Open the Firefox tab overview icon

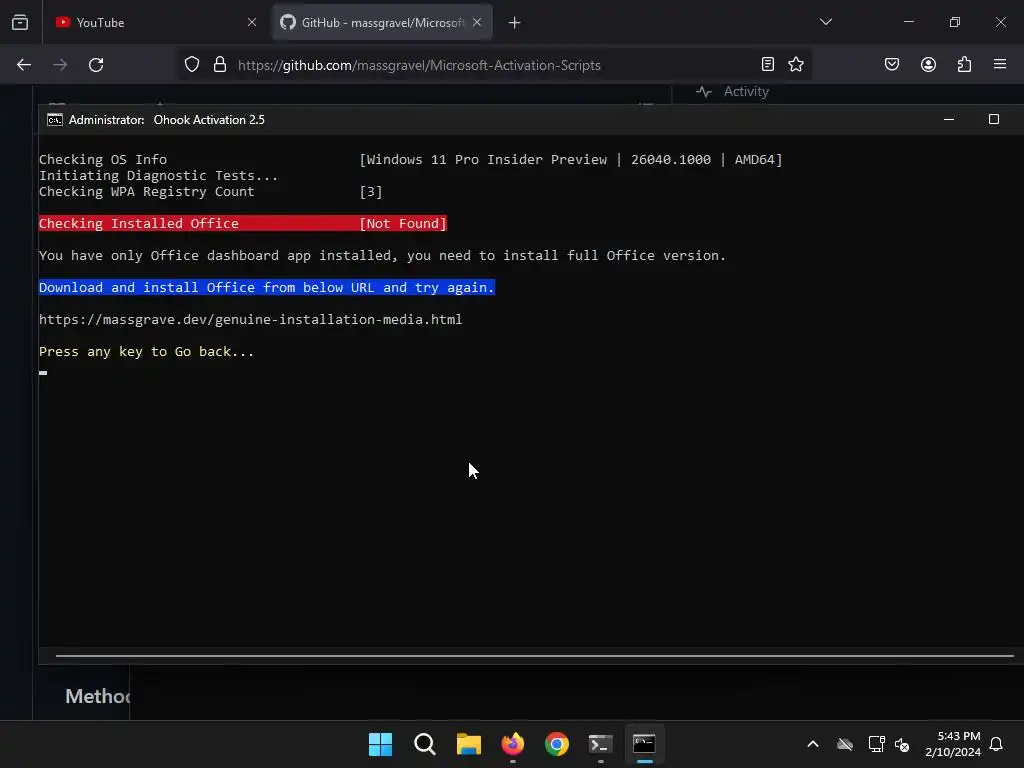pyautogui.click(x=20, y=22)
